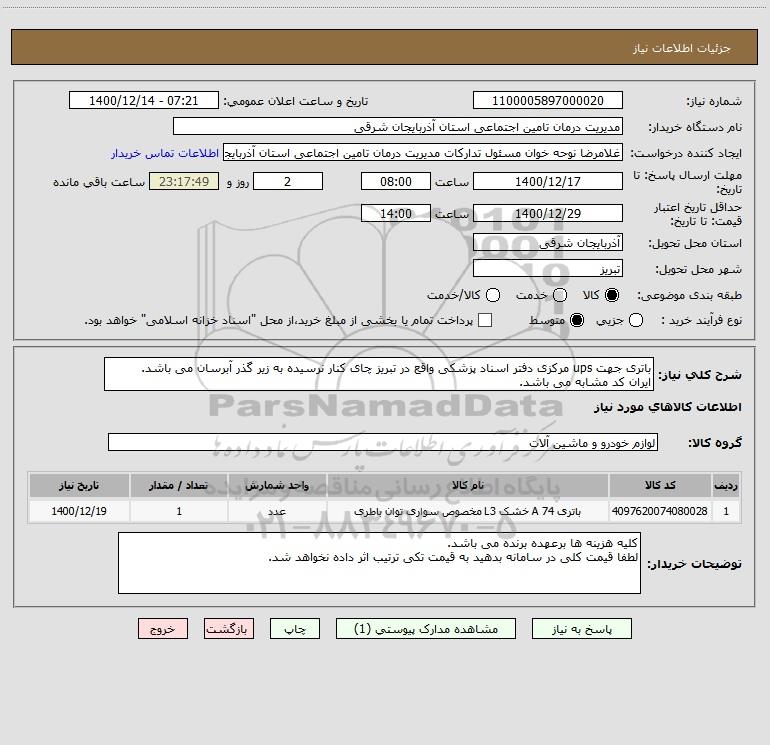
Task: Click column header کد کالا
Action: point(660,485)
